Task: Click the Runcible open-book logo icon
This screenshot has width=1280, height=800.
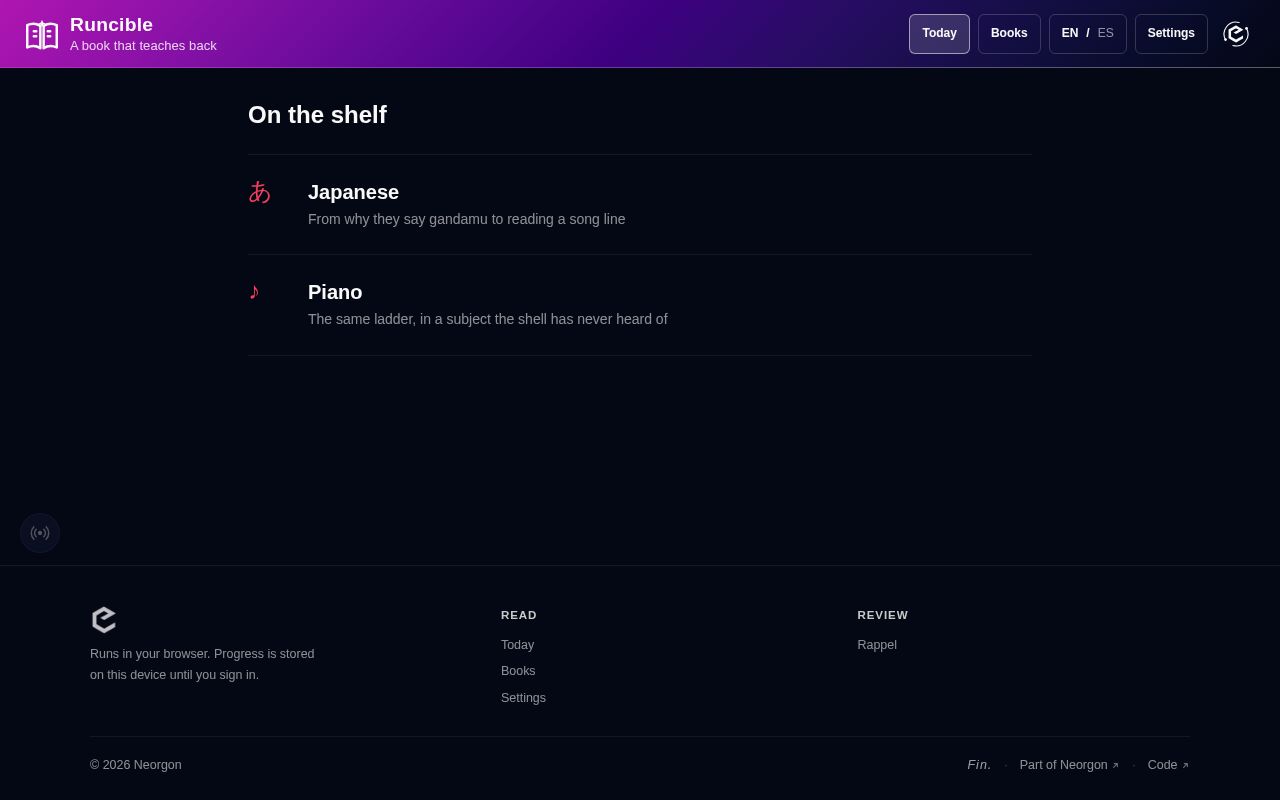Action: click(42, 35)
